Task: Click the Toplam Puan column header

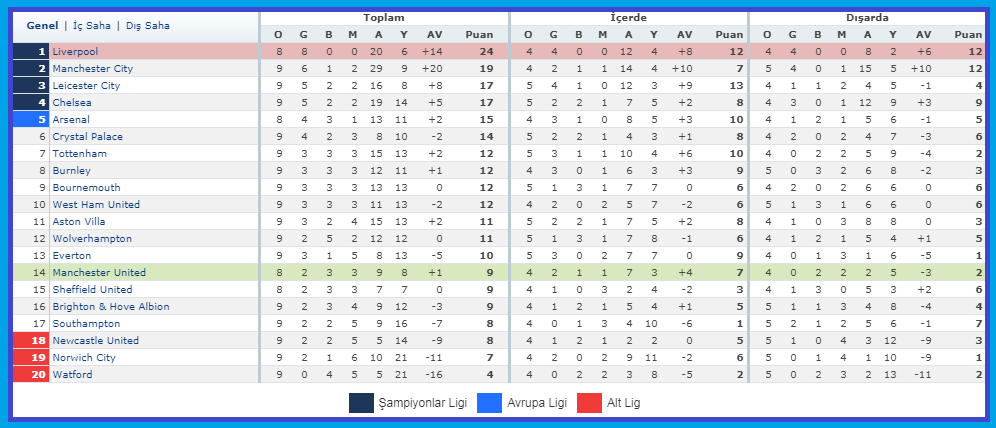Action: pos(479,35)
